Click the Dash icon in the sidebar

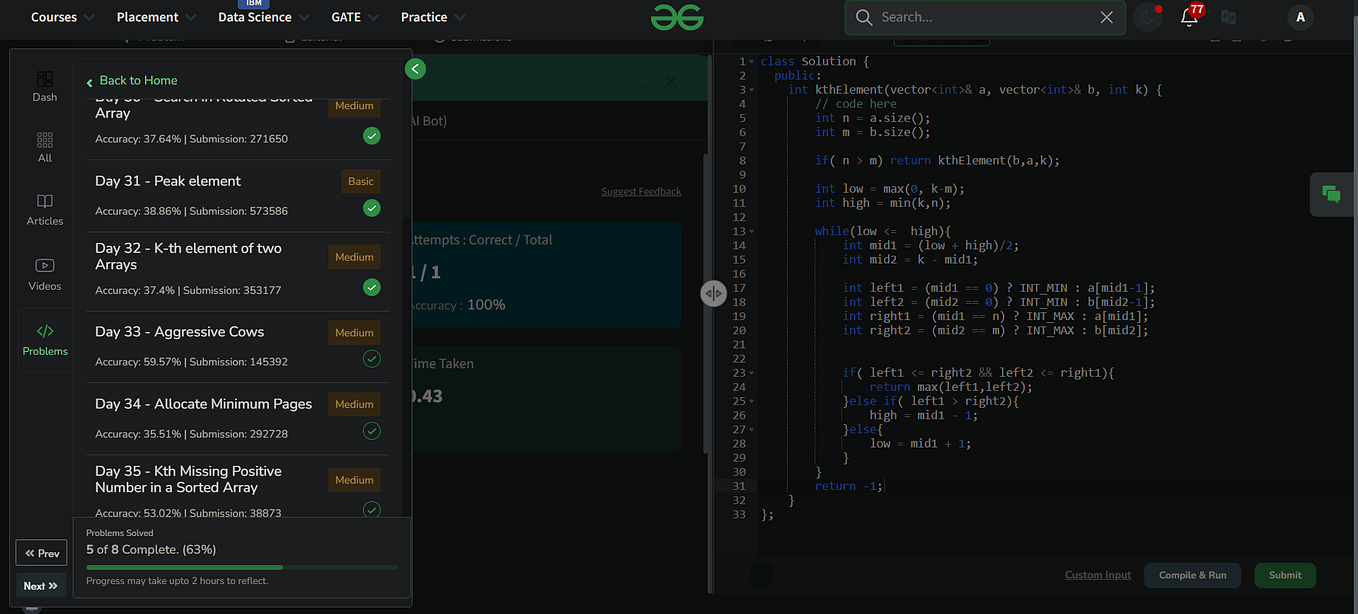pos(44,84)
